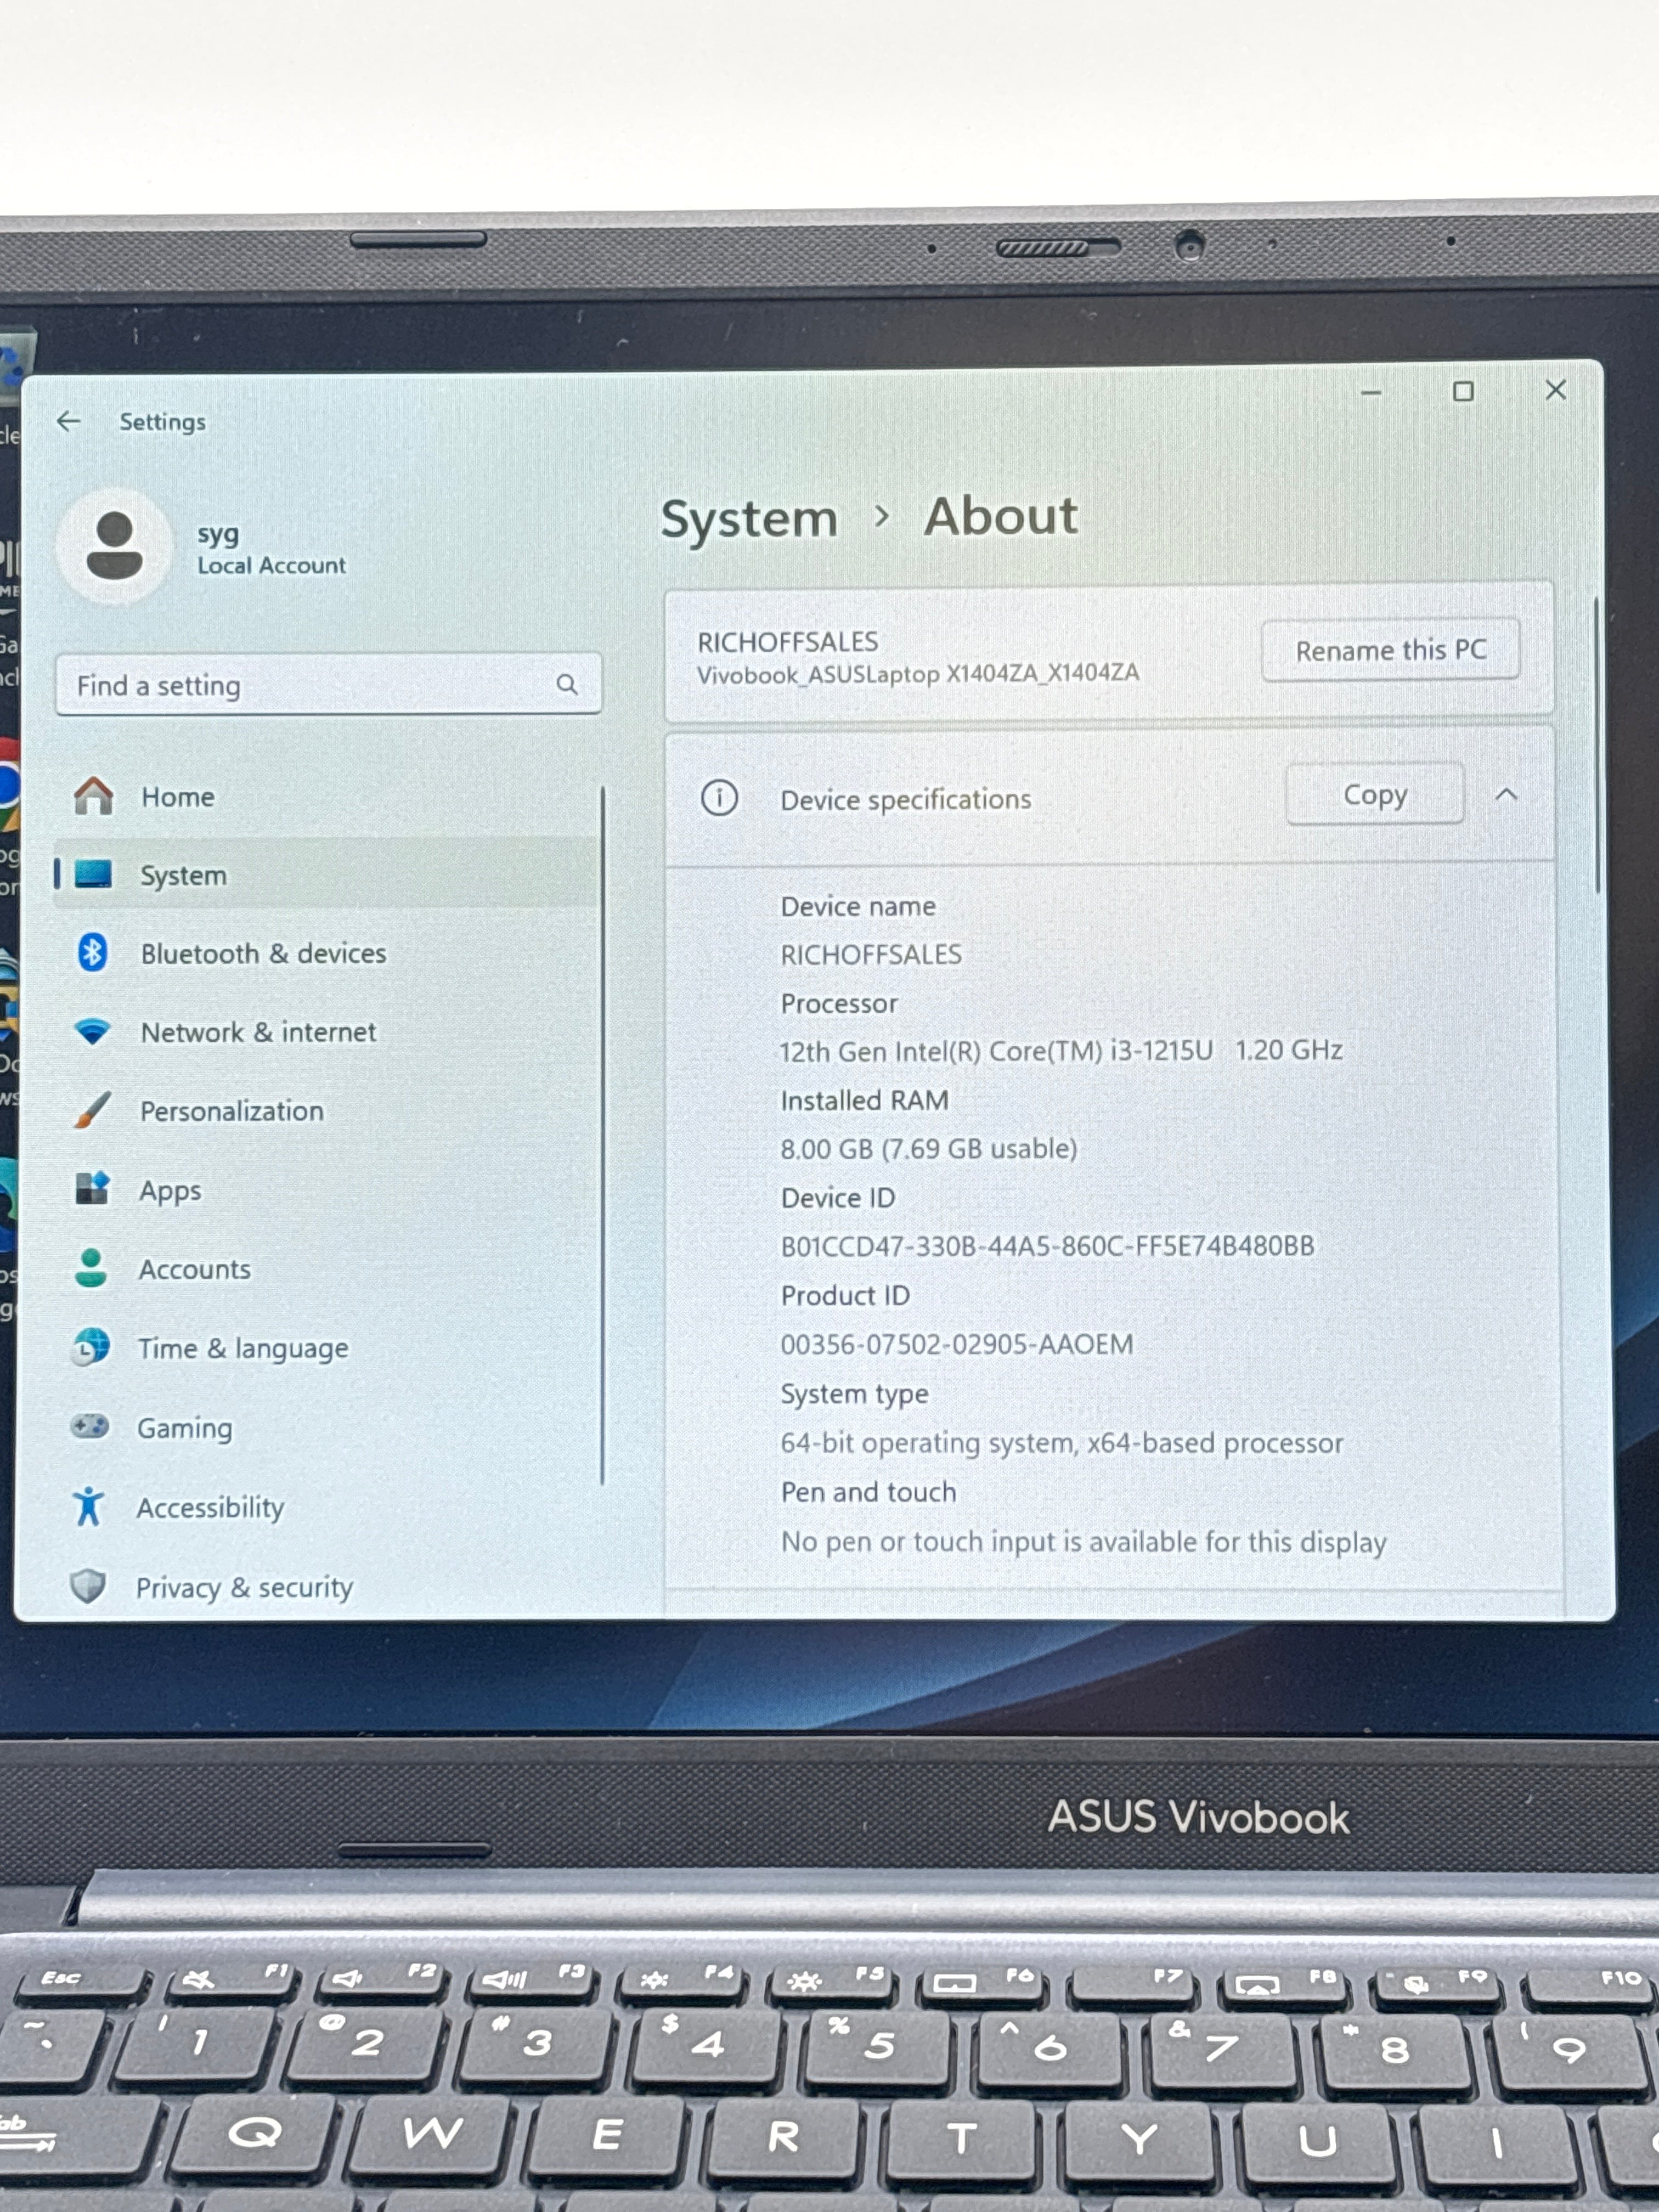
Task: Click the Rename this PC button
Action: coord(1390,650)
